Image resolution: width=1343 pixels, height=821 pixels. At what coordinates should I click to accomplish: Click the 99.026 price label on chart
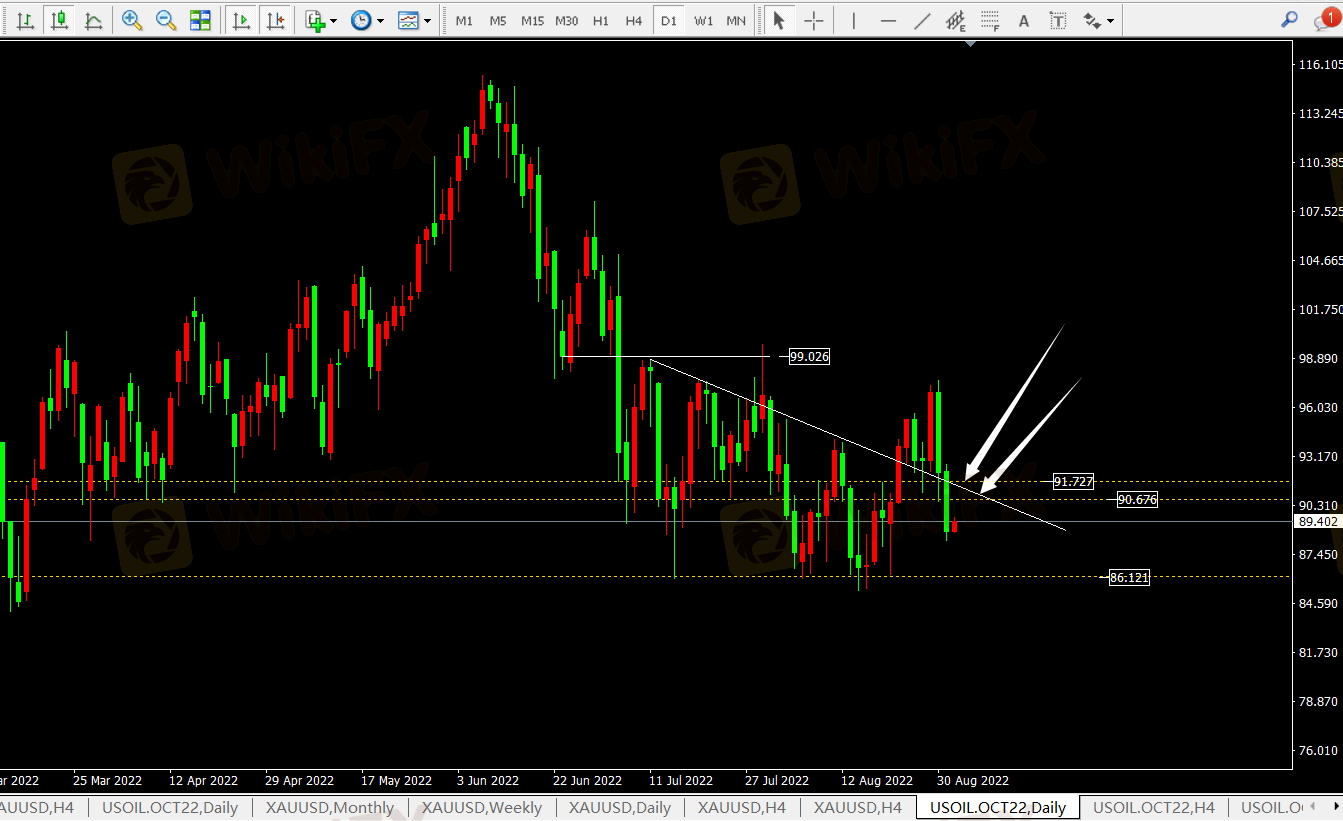809,357
